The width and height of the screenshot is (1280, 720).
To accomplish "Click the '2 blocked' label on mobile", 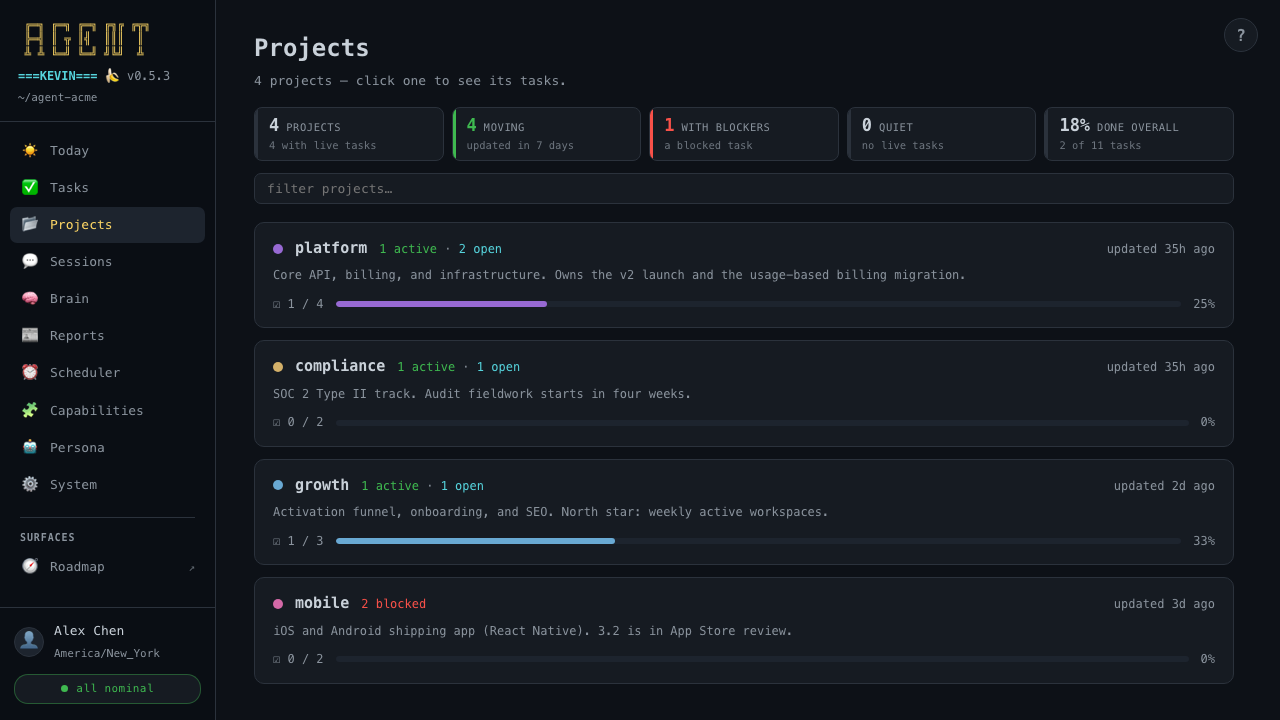I will [394, 604].
